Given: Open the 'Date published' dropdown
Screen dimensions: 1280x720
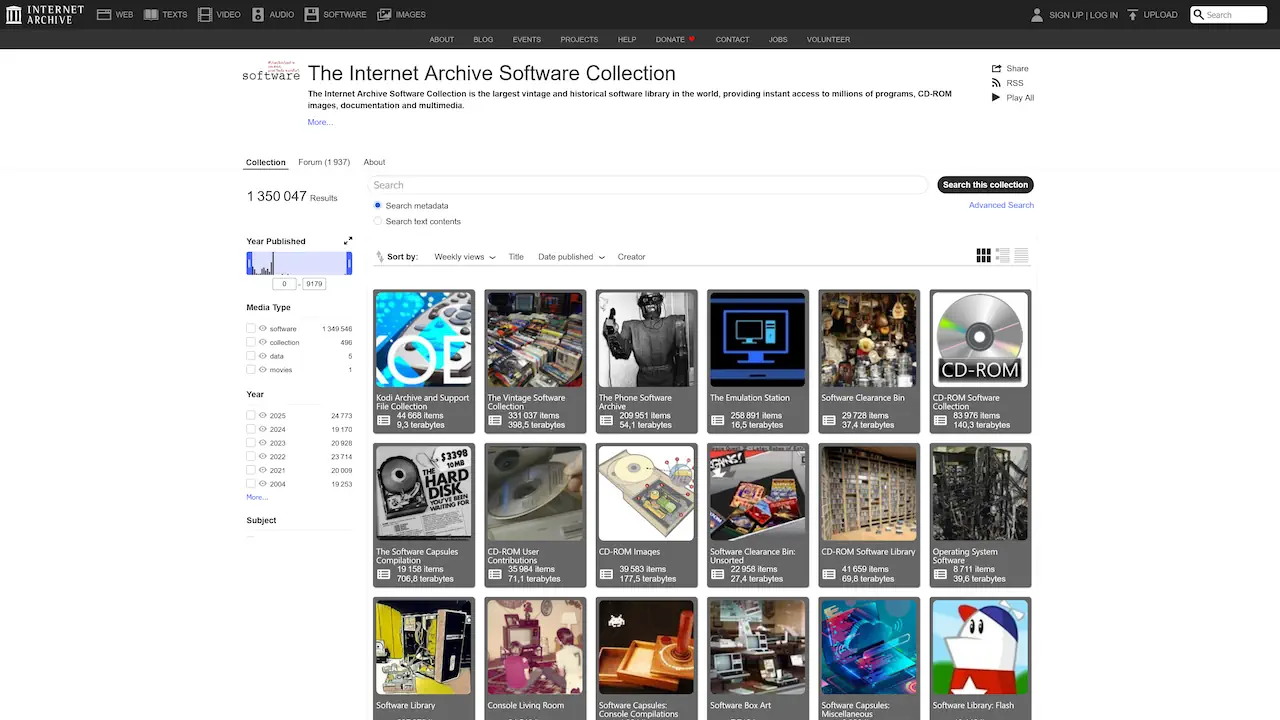Looking at the screenshot, I should [570, 257].
